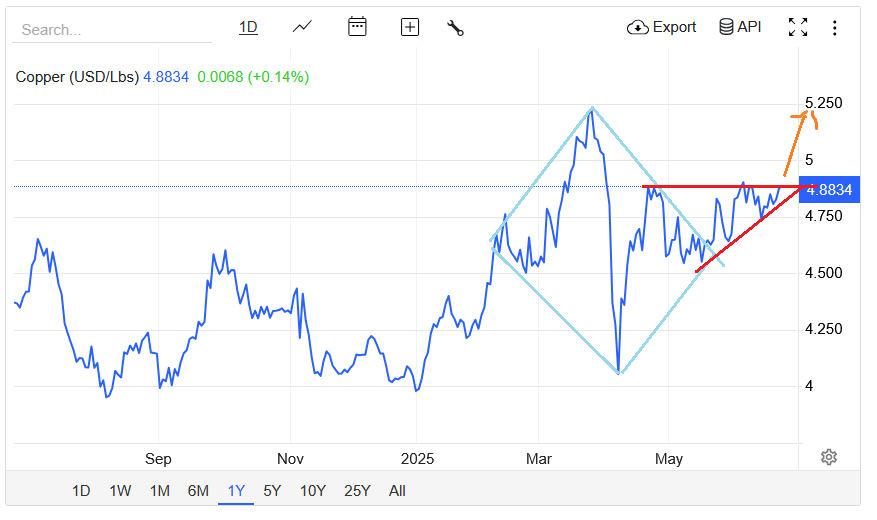Click the Mar date axis label
Screen dimensions: 877x520
point(539,459)
